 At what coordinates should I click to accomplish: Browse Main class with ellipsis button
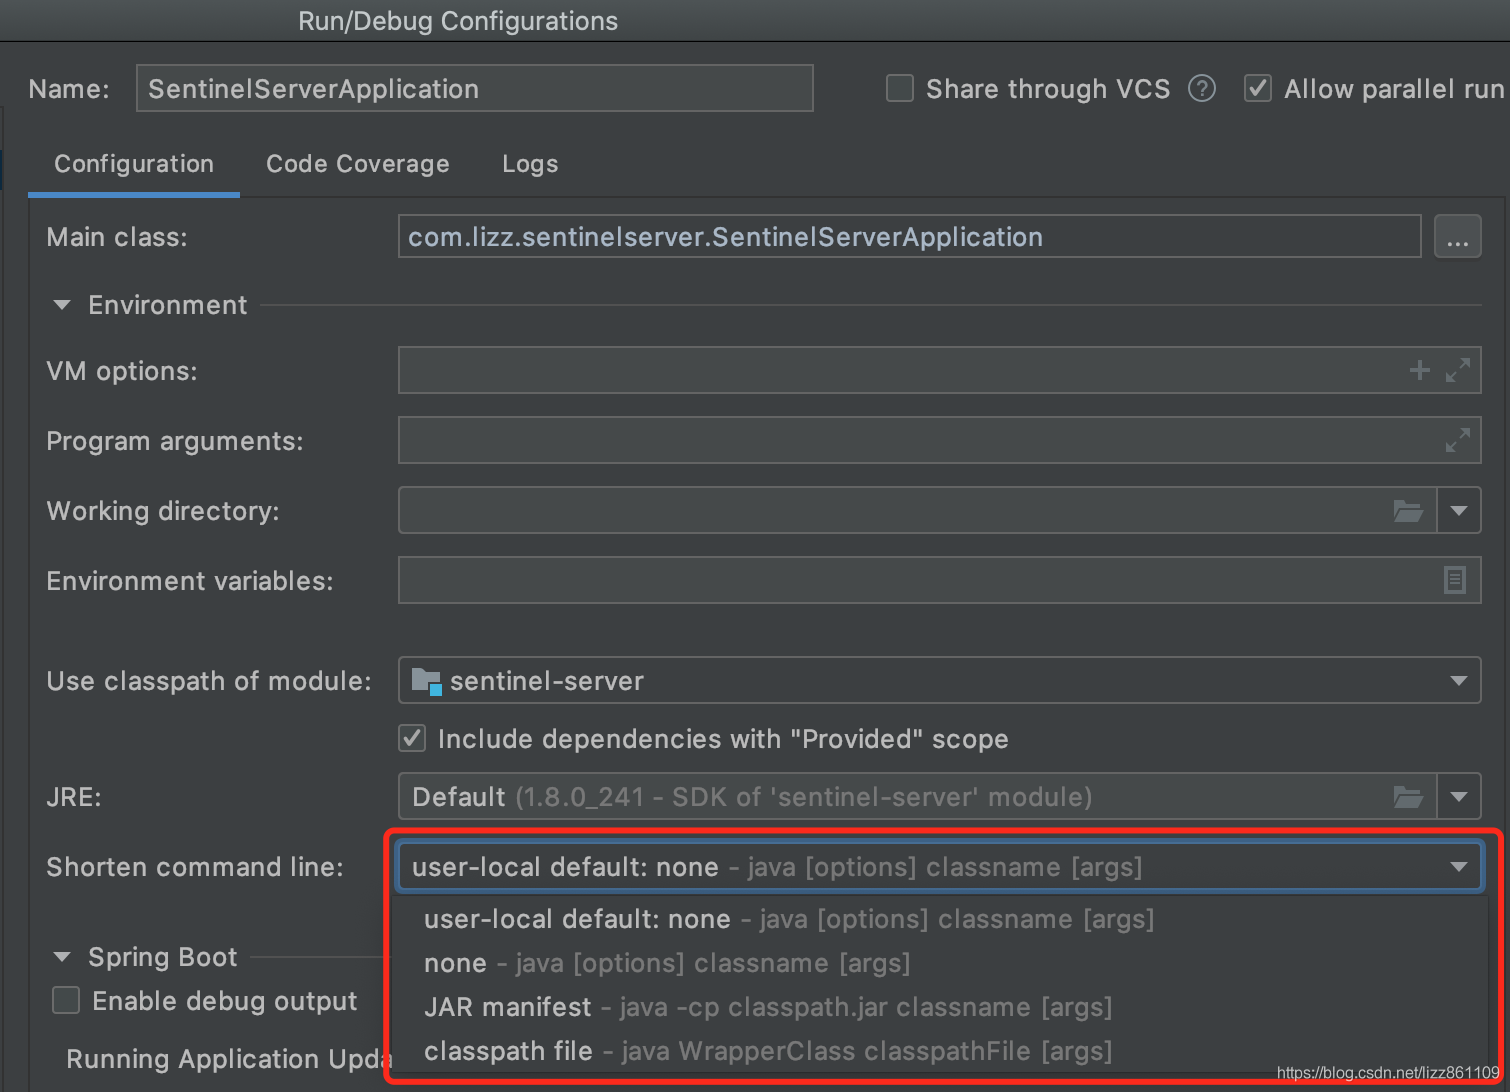(1457, 238)
